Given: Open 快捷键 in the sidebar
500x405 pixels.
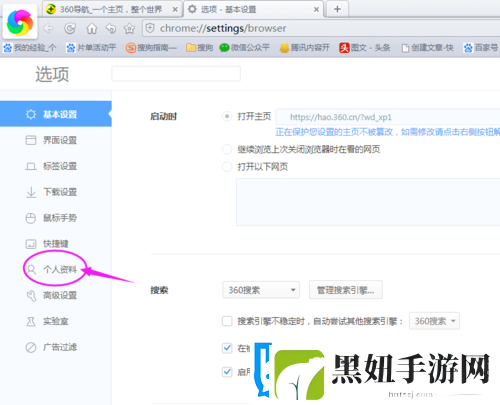Looking at the screenshot, I should point(56,244).
